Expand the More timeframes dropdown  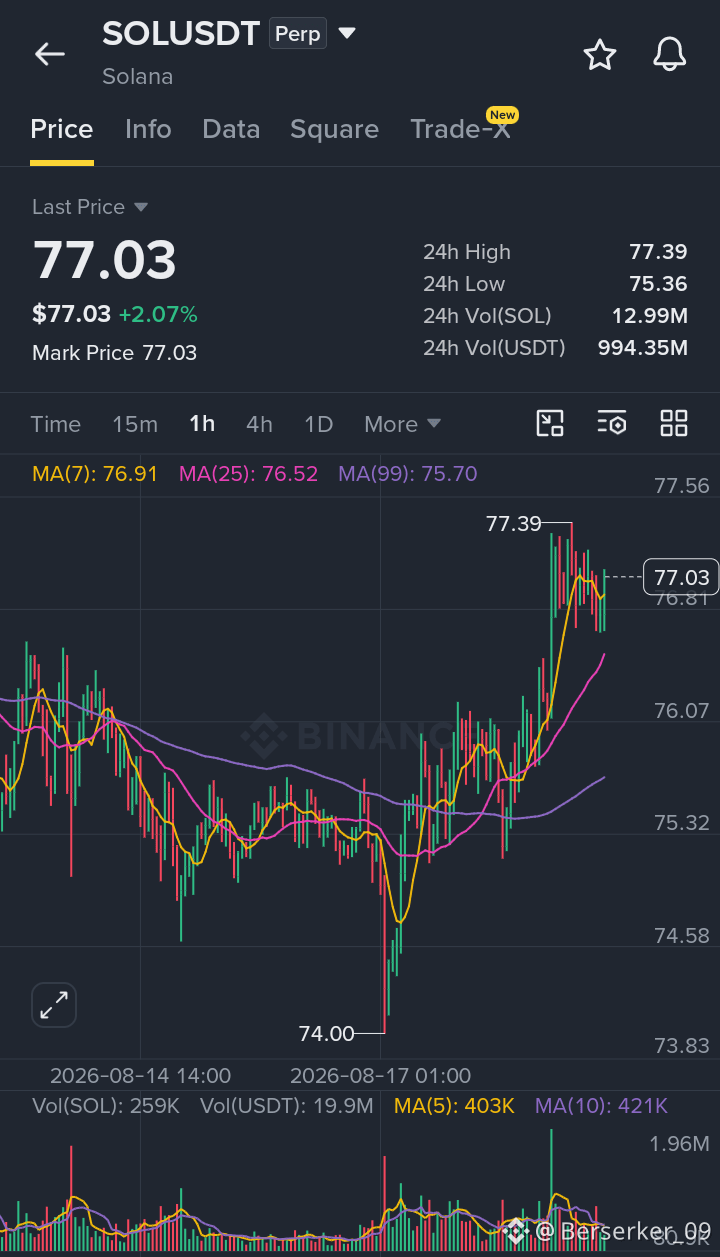point(402,424)
